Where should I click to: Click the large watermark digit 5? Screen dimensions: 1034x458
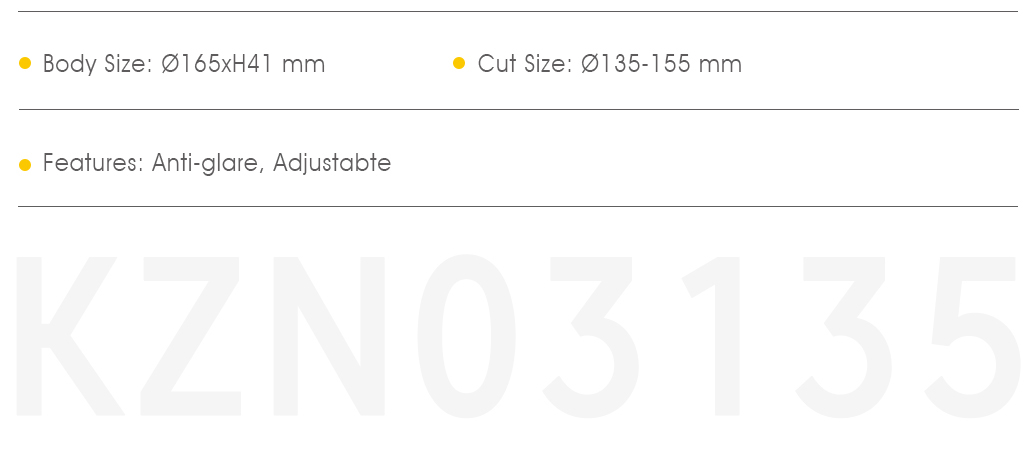(x=972, y=336)
